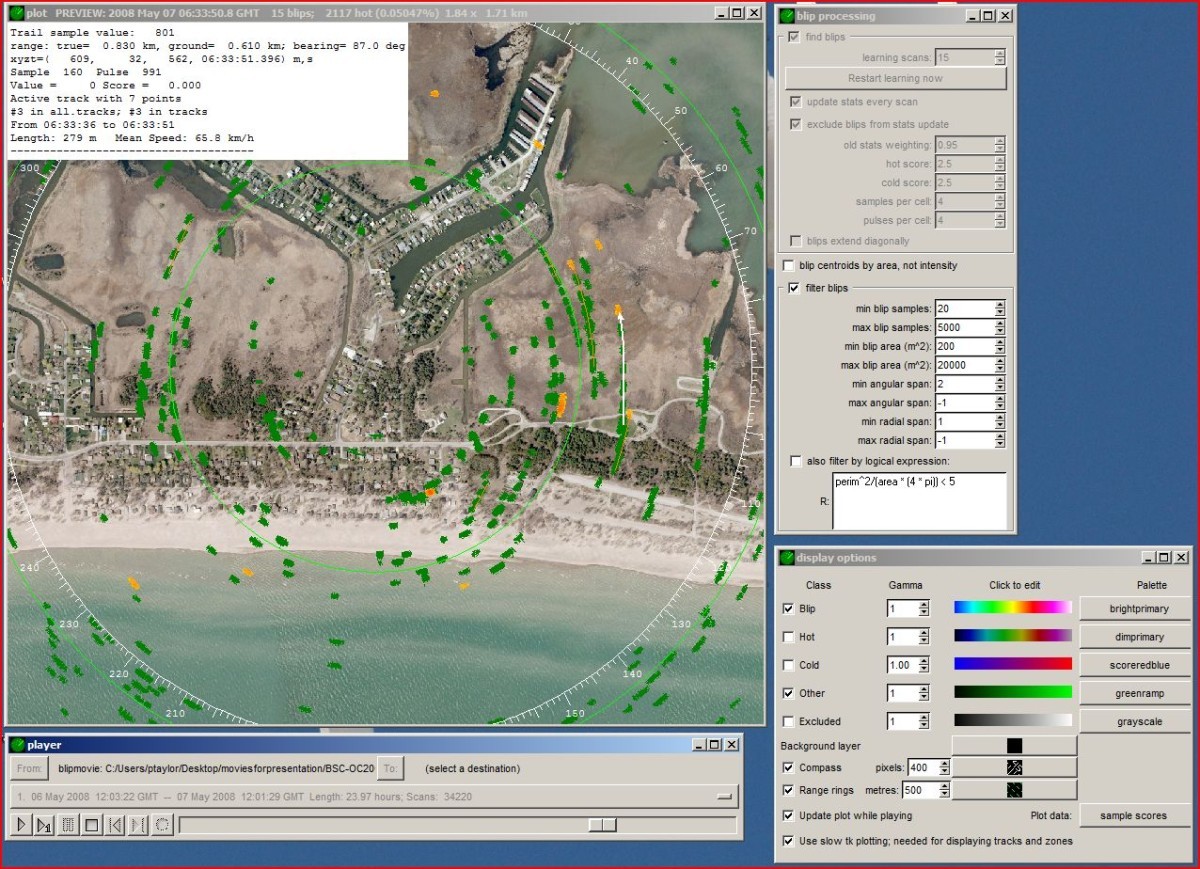This screenshot has width=1200, height=869.
Task: Enable the Hot class checkbox
Action: coord(789,637)
